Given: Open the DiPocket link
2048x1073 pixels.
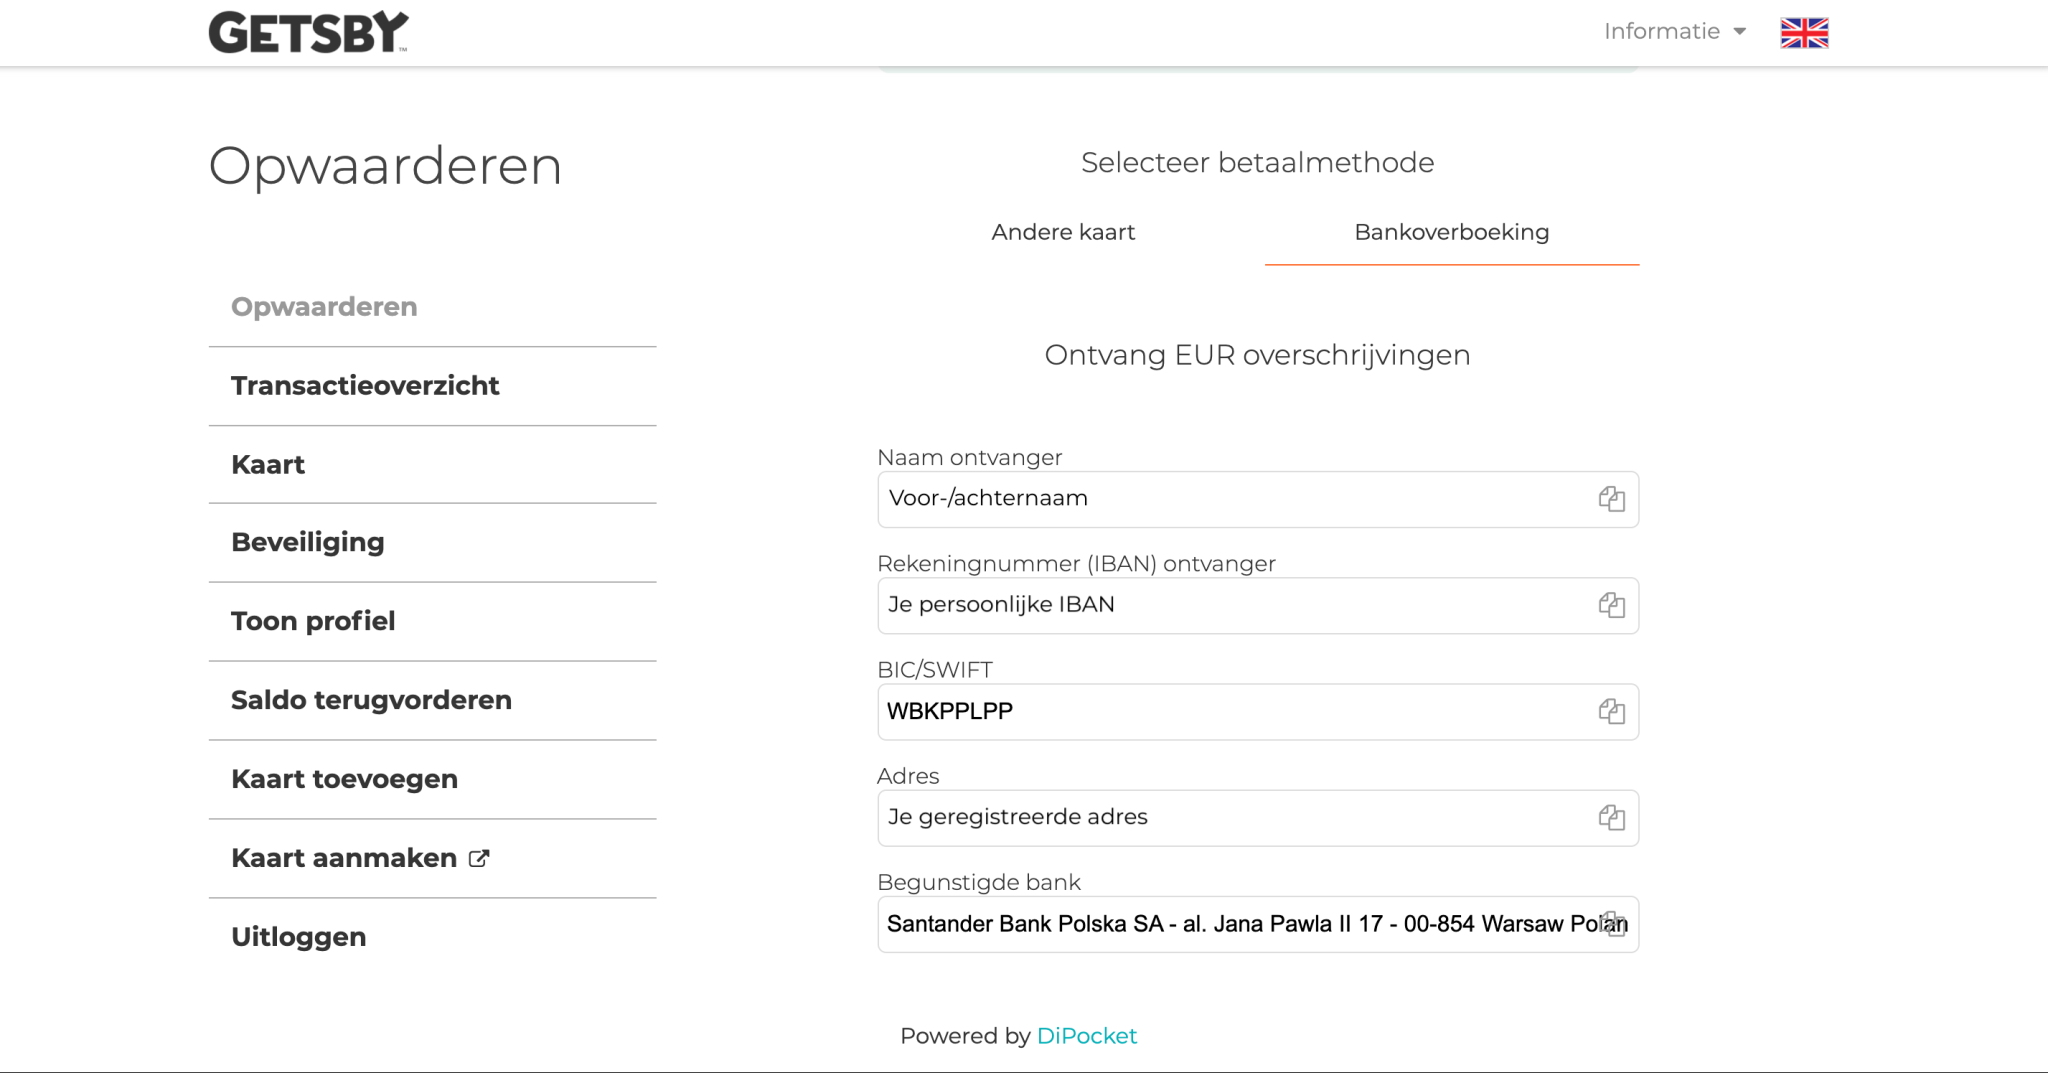Looking at the screenshot, I should 1087,1036.
